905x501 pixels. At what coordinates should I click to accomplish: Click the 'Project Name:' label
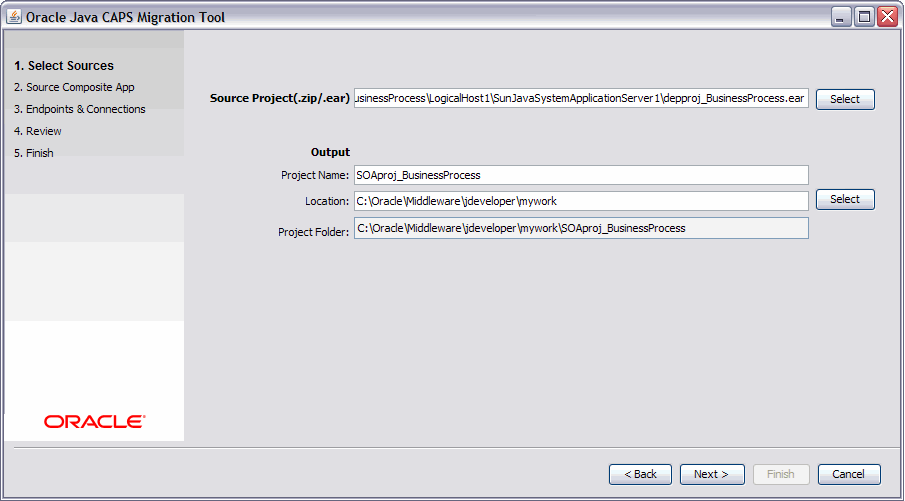point(315,175)
